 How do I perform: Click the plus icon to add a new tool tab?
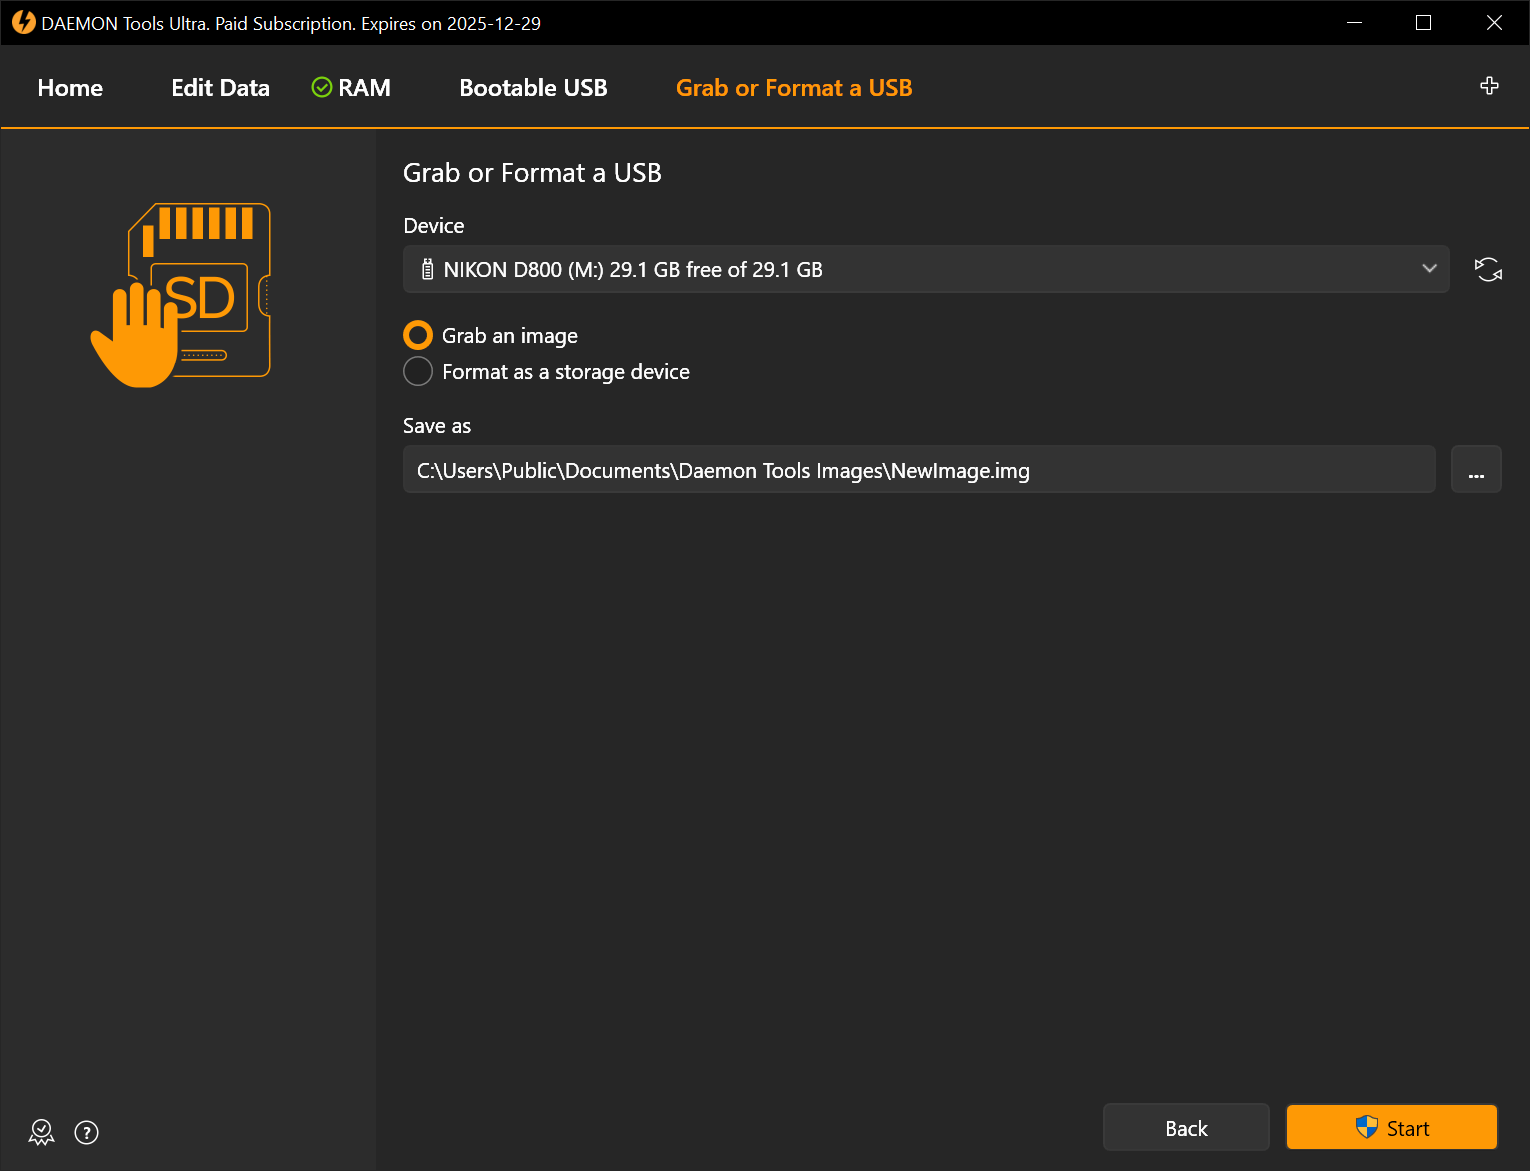coord(1489,86)
